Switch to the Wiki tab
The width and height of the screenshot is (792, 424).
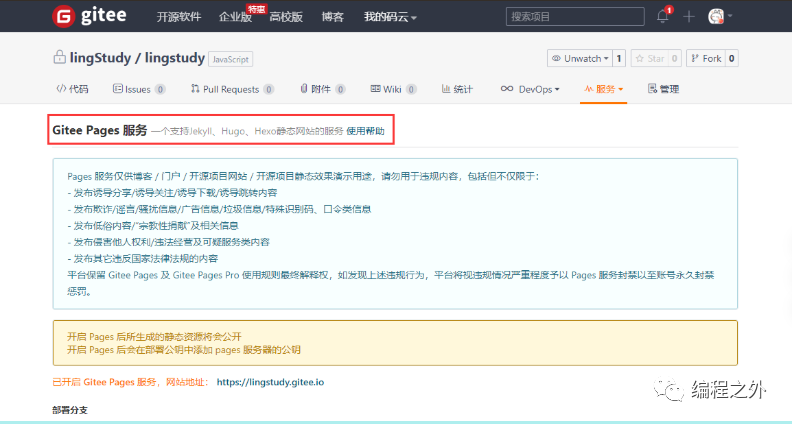point(393,89)
